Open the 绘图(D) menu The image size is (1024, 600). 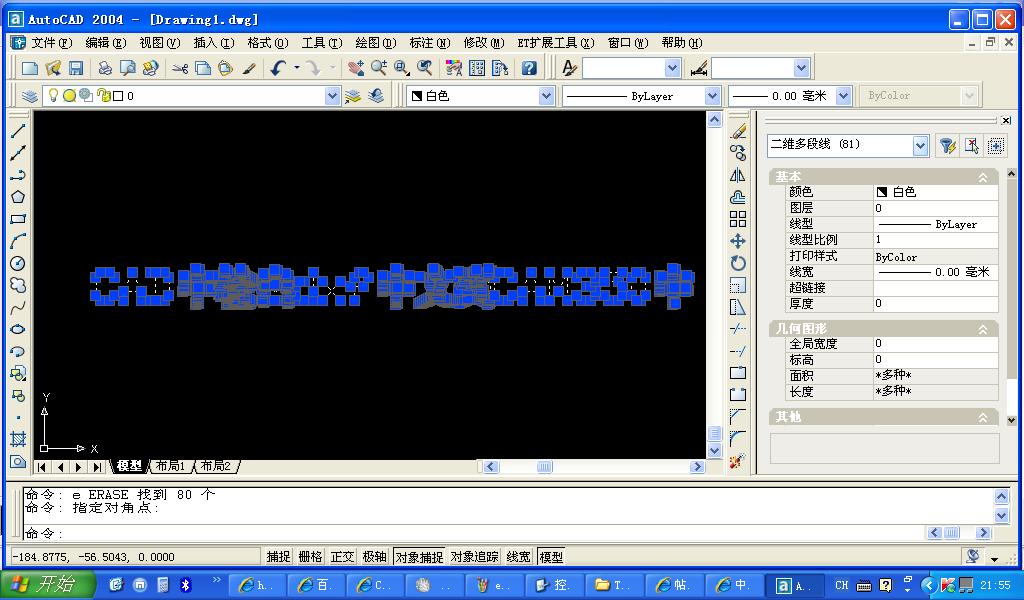coord(376,43)
